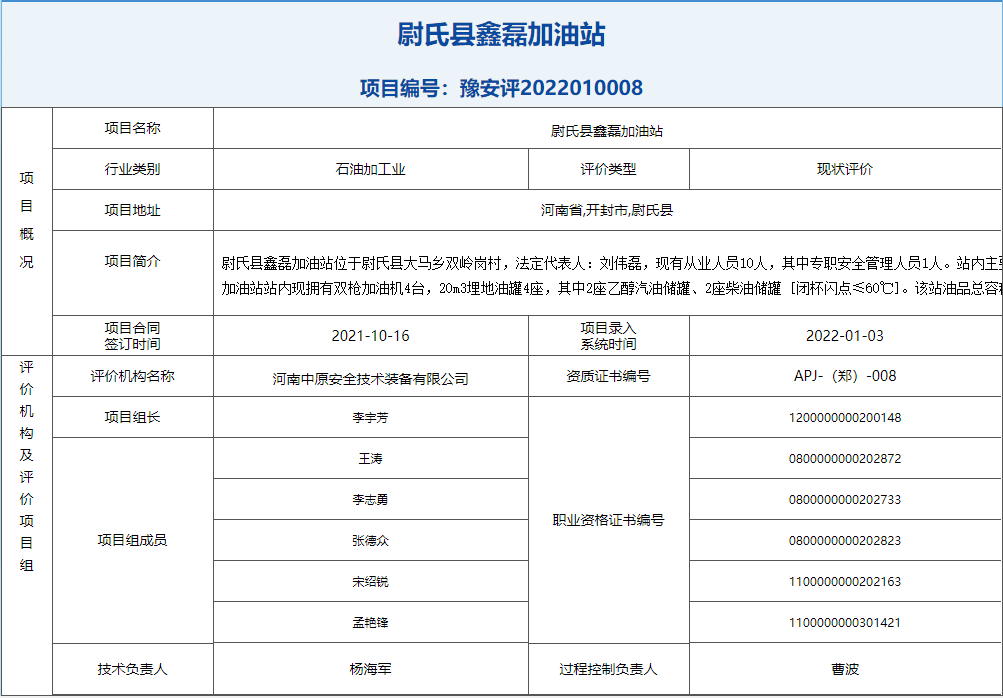Select the team leader name 李宇芳
1003x698 pixels.
370,418
